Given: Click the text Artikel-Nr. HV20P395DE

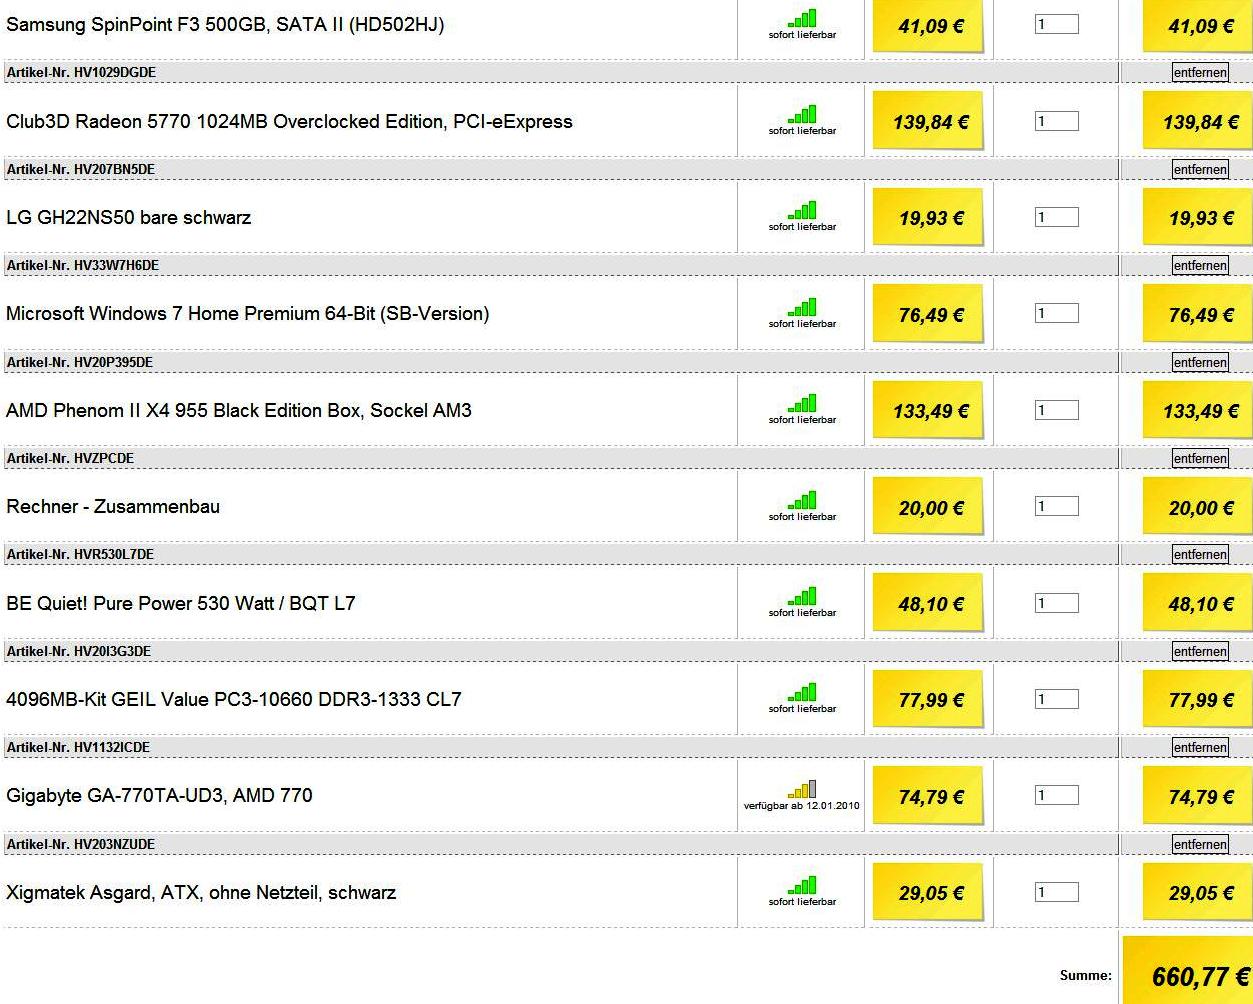Looking at the screenshot, I should [x=80, y=362].
